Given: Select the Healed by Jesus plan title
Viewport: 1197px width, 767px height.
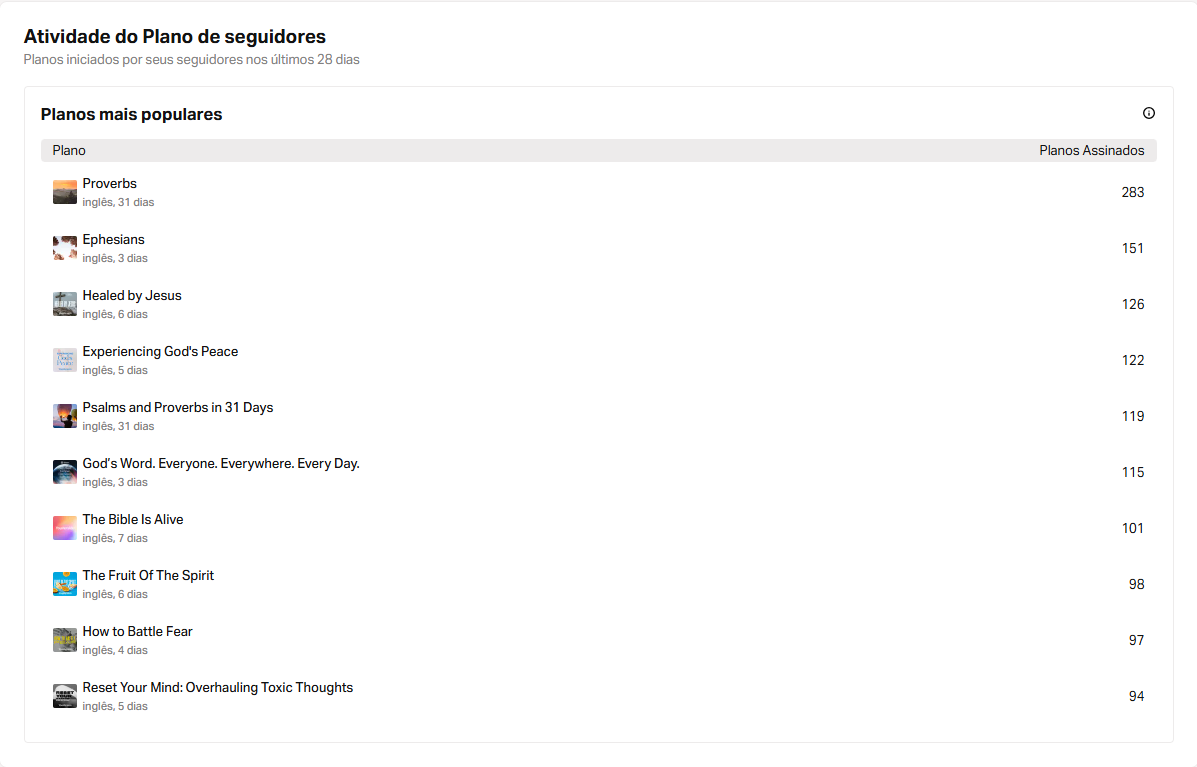Looking at the screenshot, I should pos(132,295).
